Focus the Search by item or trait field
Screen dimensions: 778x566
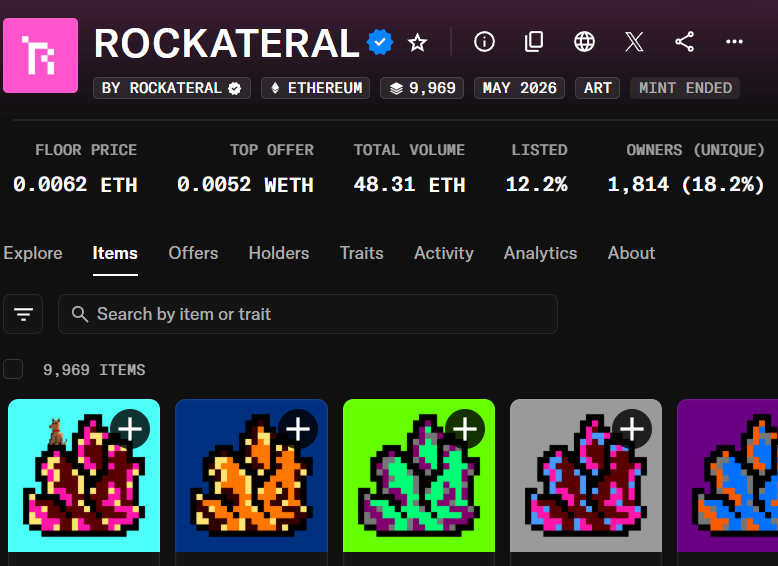pos(308,314)
